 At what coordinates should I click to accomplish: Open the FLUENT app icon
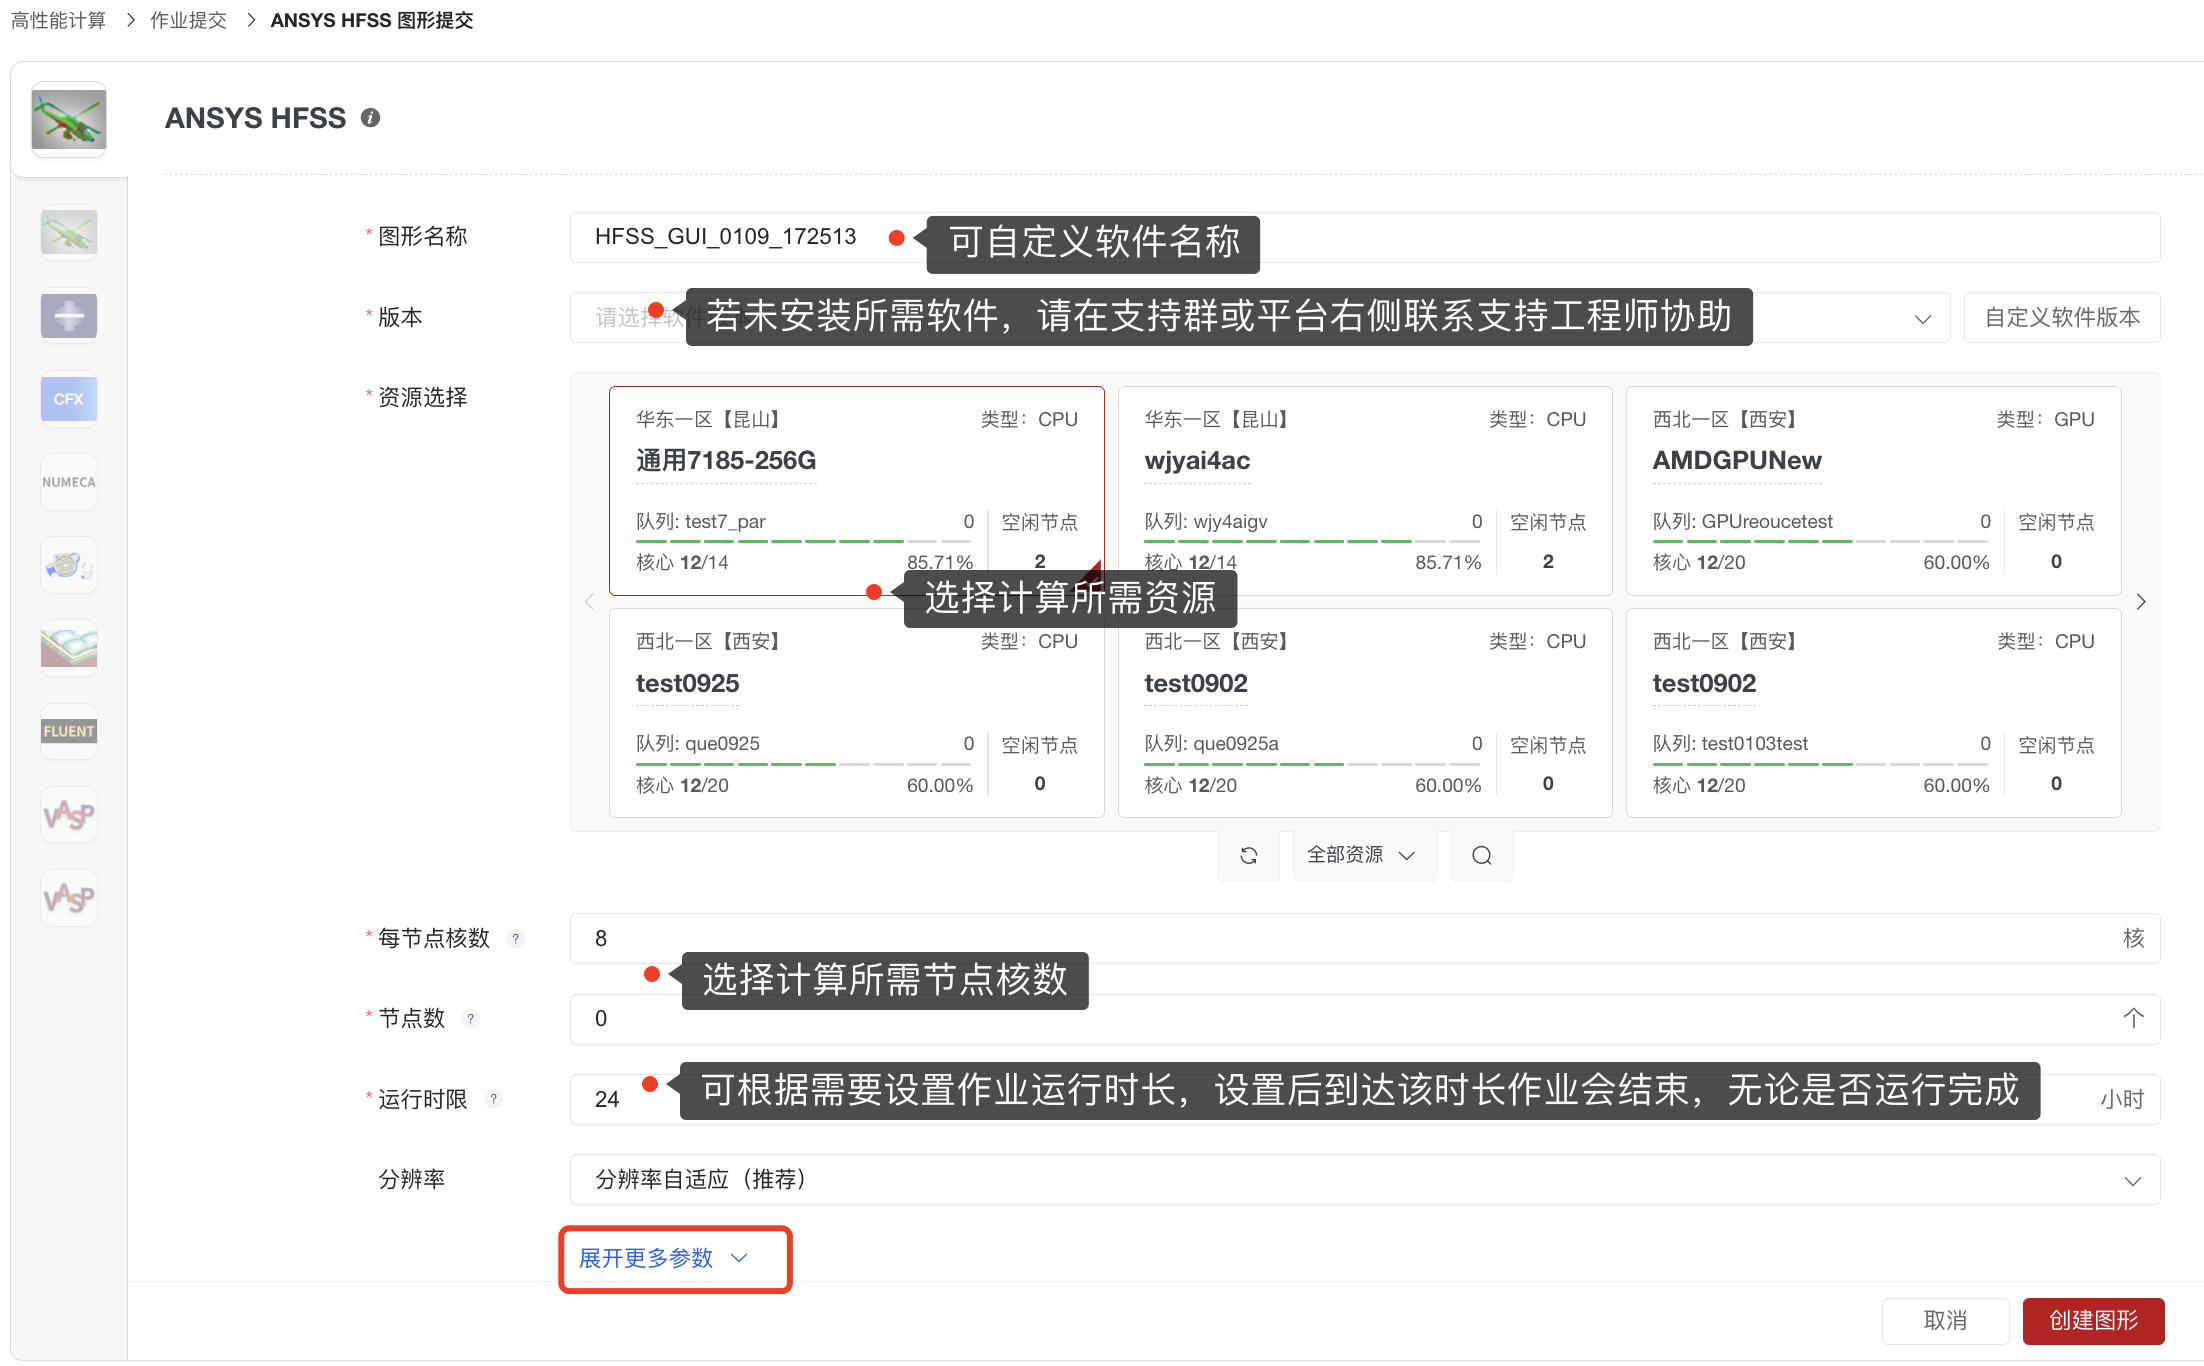click(x=68, y=731)
